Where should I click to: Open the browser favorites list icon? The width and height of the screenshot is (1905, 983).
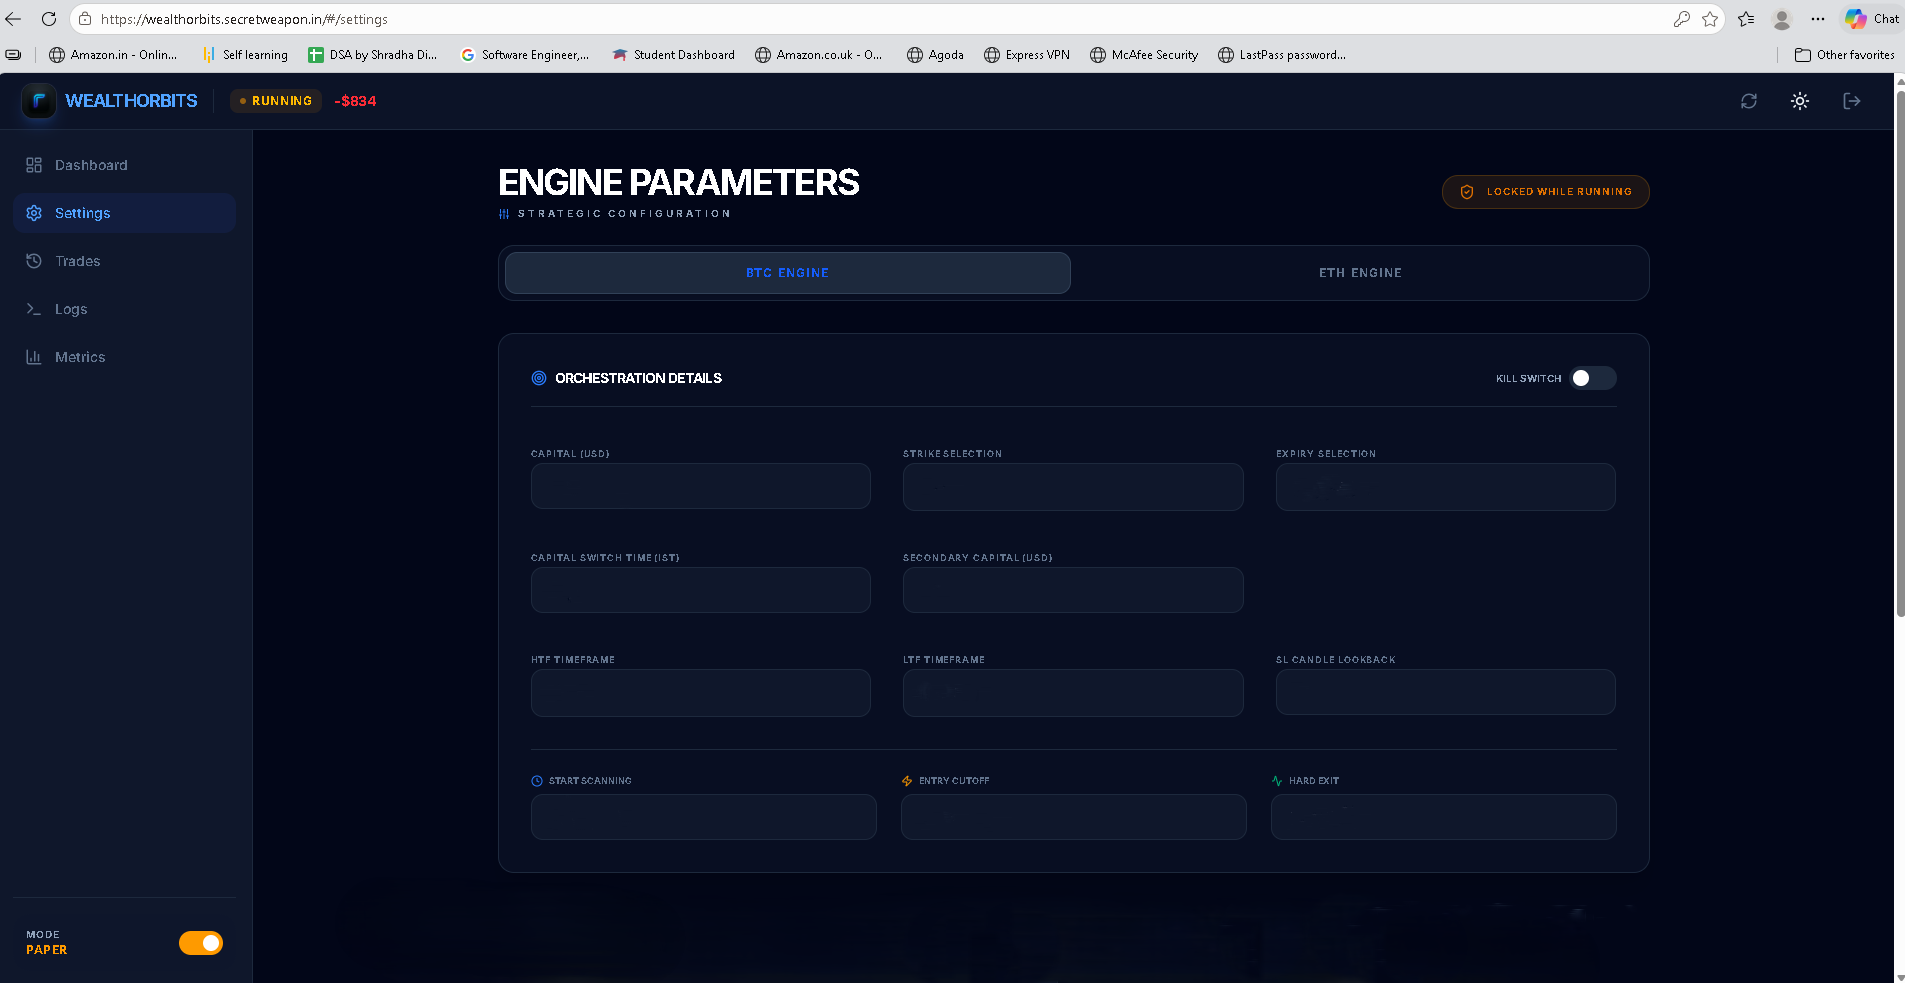(1746, 19)
